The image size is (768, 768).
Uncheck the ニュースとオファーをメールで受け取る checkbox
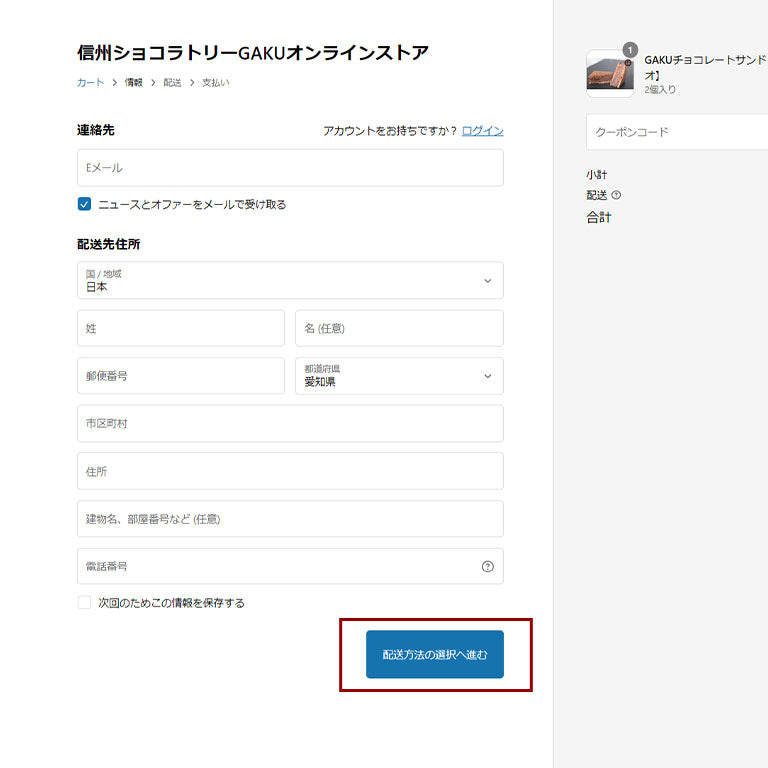(x=84, y=204)
